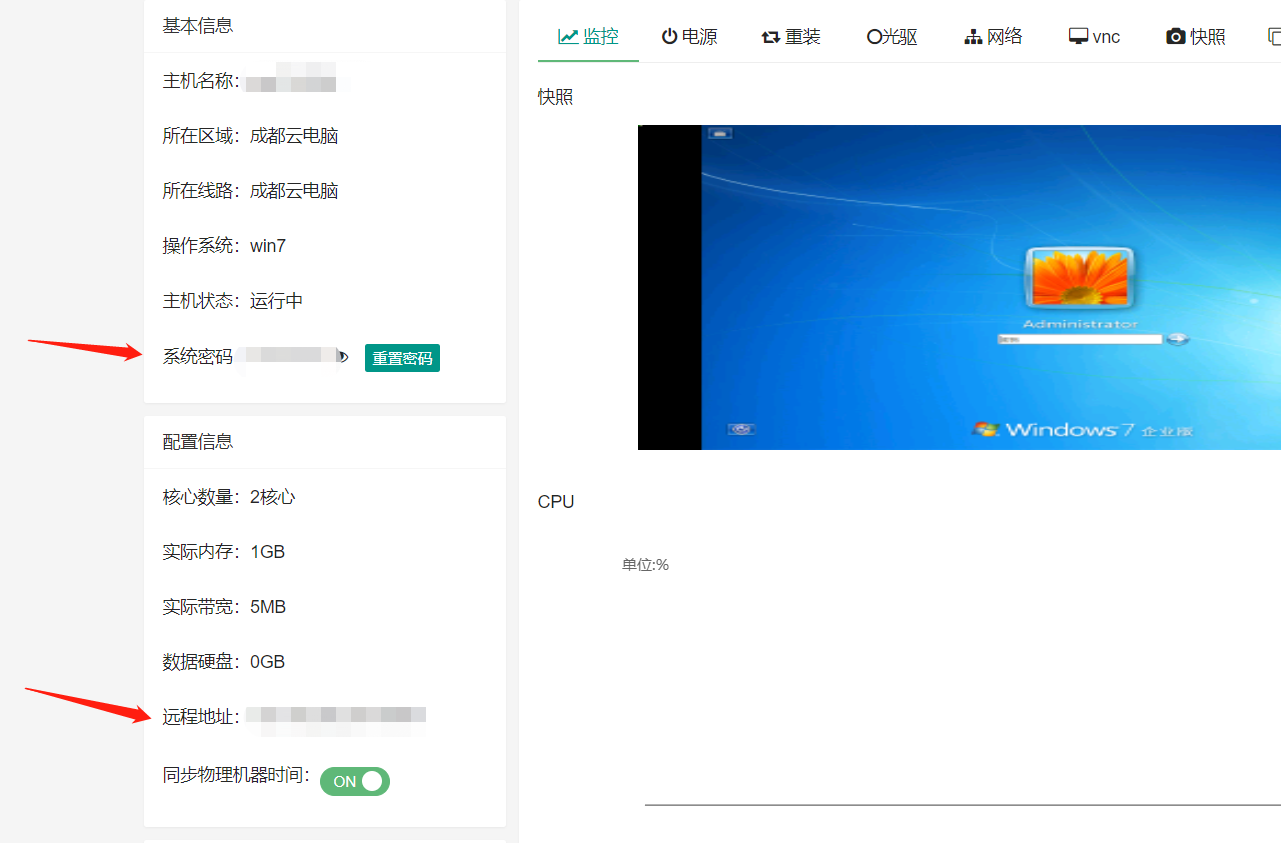Screen dimensions: 1281x843
Task: Click the 系统密码 label
Action: [x=198, y=357]
